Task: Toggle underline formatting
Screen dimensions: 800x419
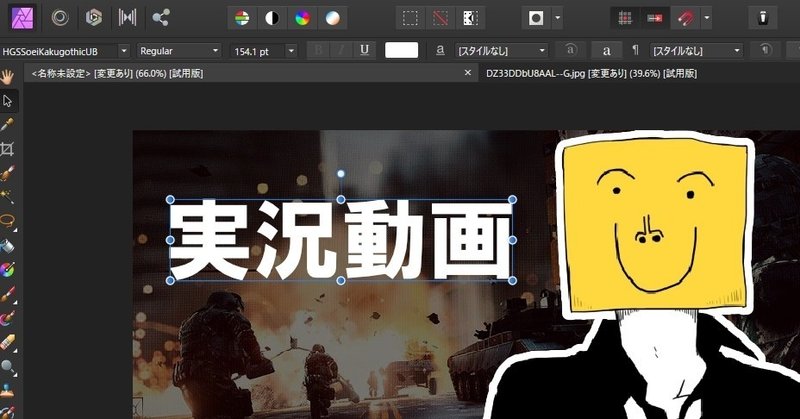Action: 364,50
